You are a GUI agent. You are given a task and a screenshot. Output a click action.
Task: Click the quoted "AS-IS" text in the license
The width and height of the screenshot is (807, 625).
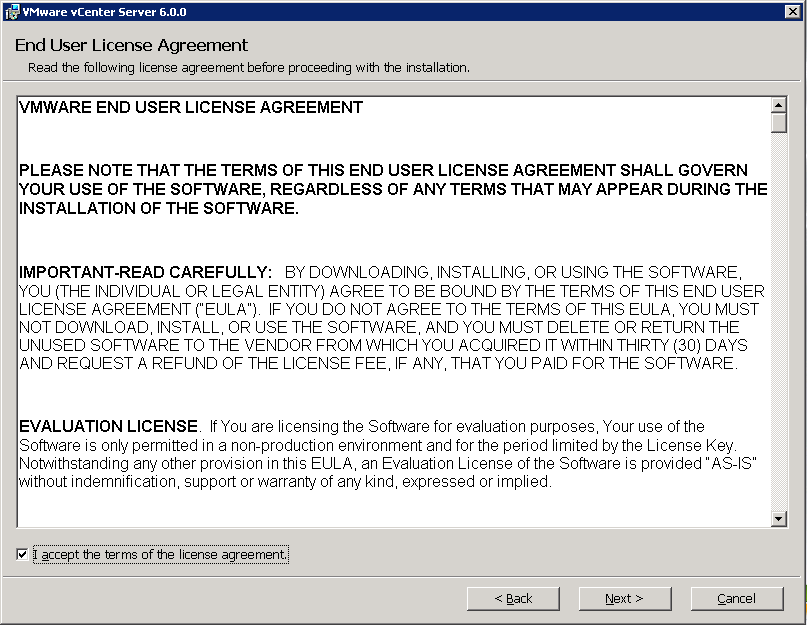point(732,463)
